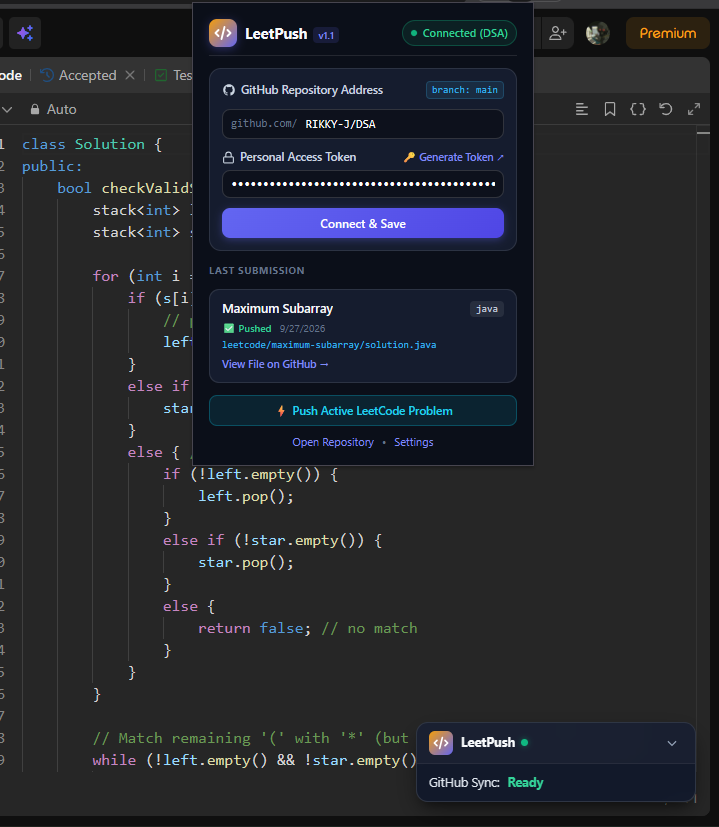This screenshot has height=827, width=719.
Task: Open the profile avatar picture
Action: click(x=598, y=33)
